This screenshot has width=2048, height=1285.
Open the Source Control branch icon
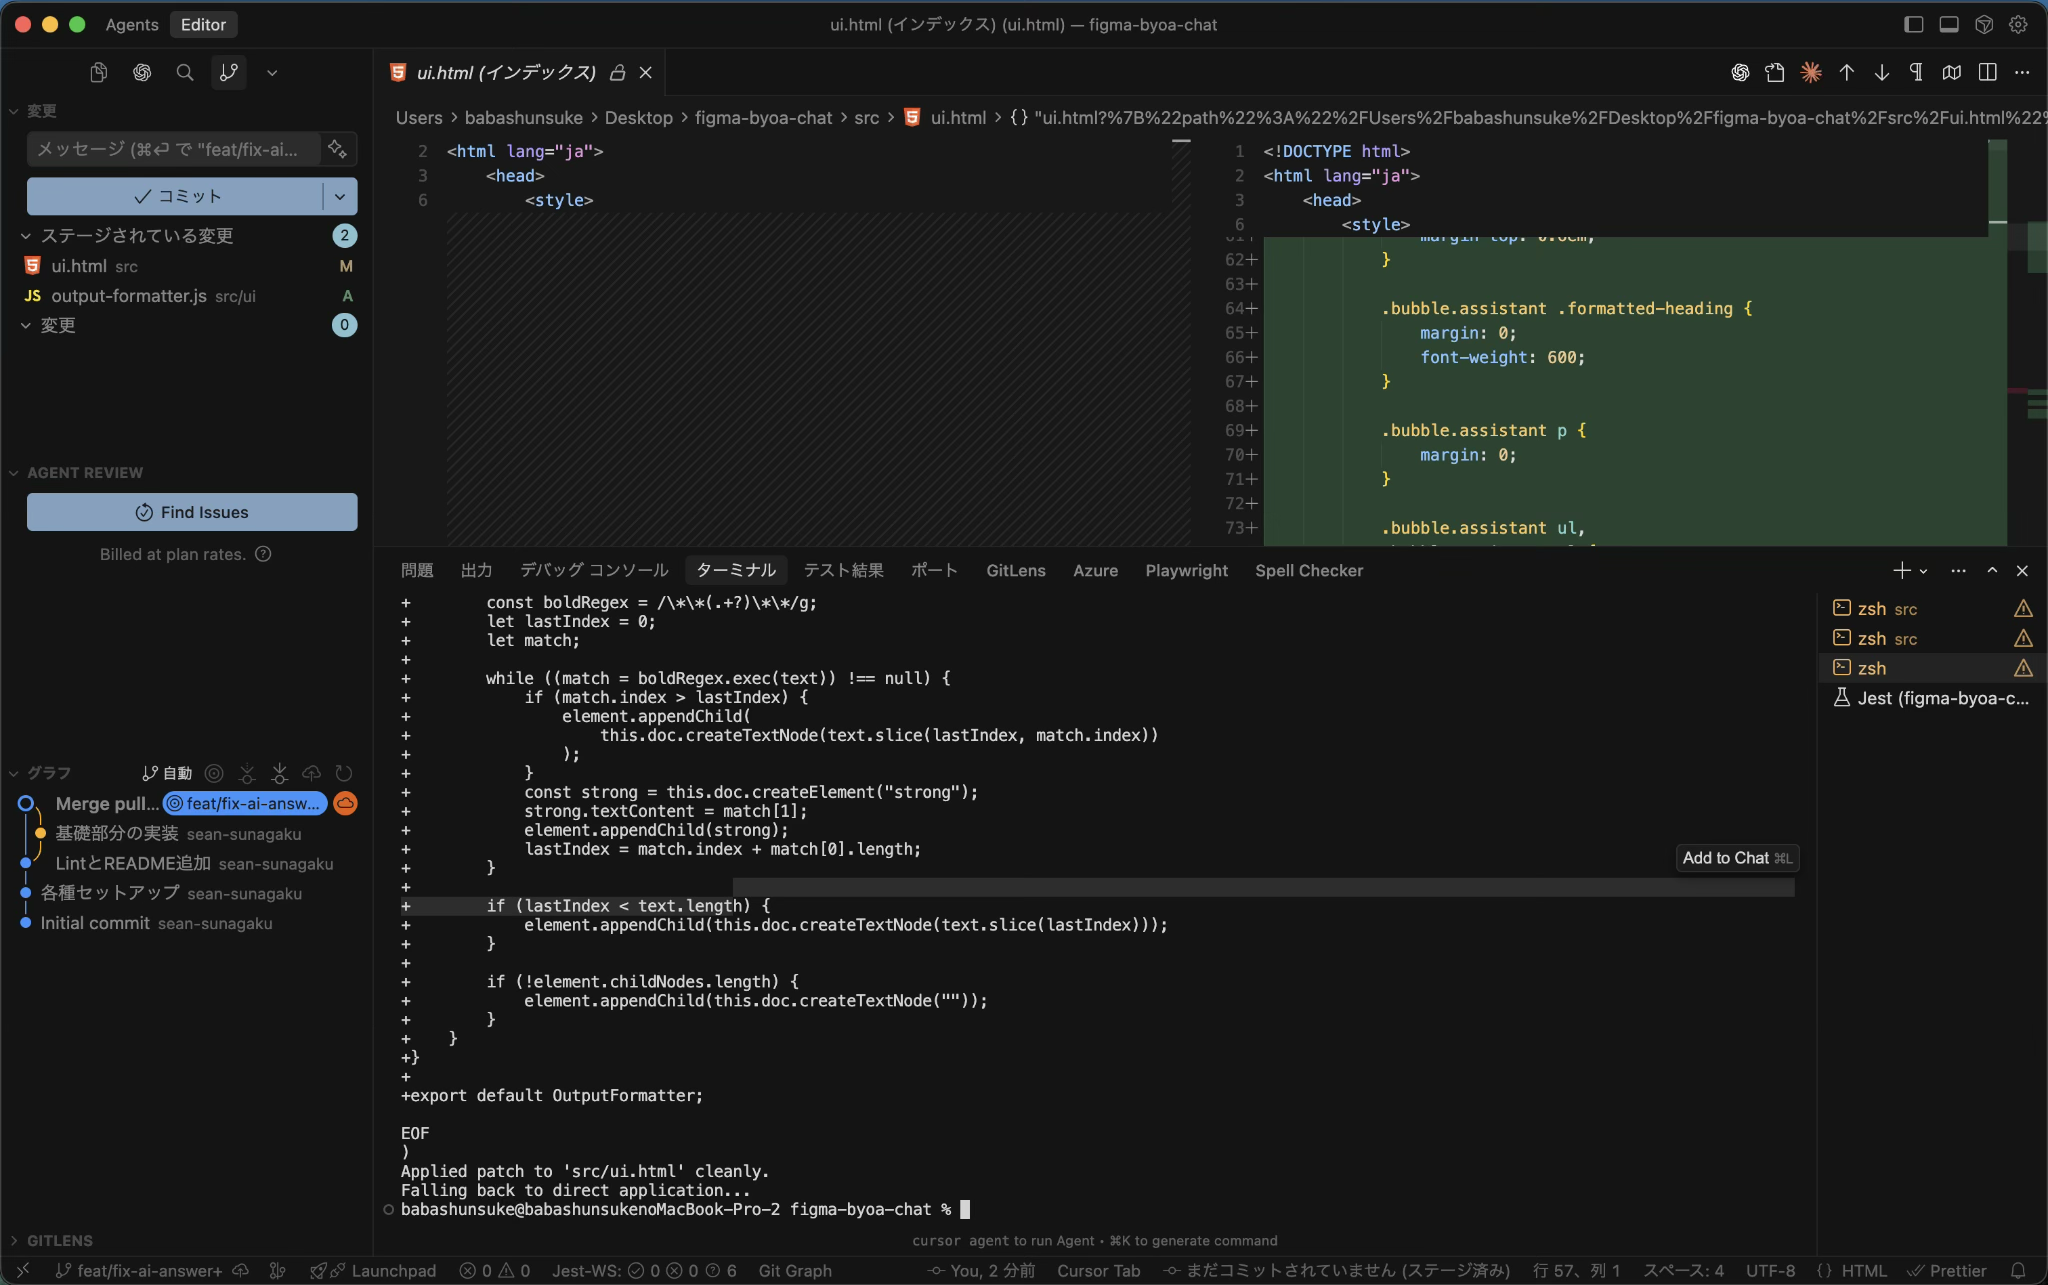pos(229,72)
